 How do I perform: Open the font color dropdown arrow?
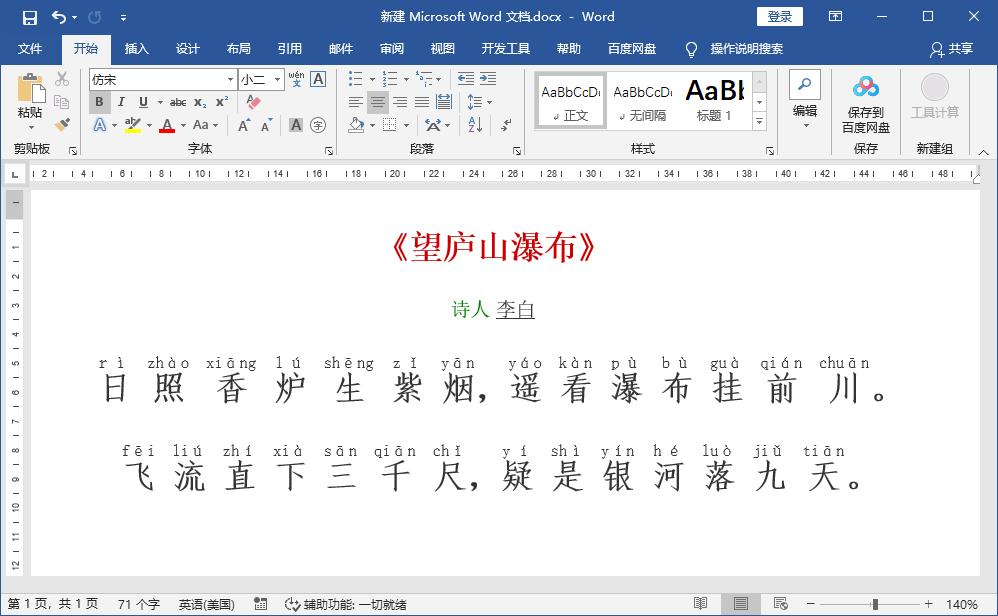pyautogui.click(x=184, y=123)
